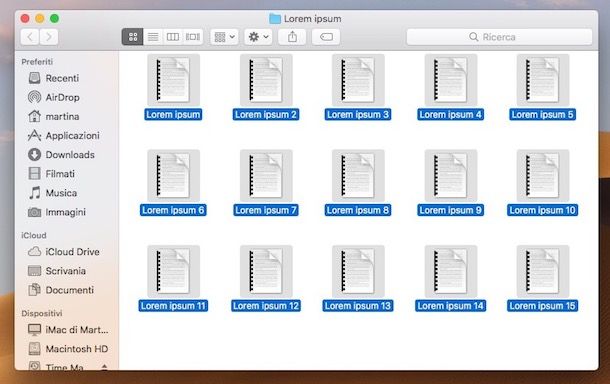Switch to list view

153,37
